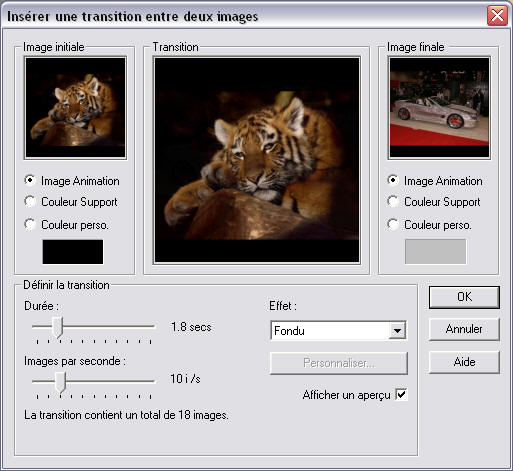
Task: Click the Annuler button
Action: pos(464,329)
